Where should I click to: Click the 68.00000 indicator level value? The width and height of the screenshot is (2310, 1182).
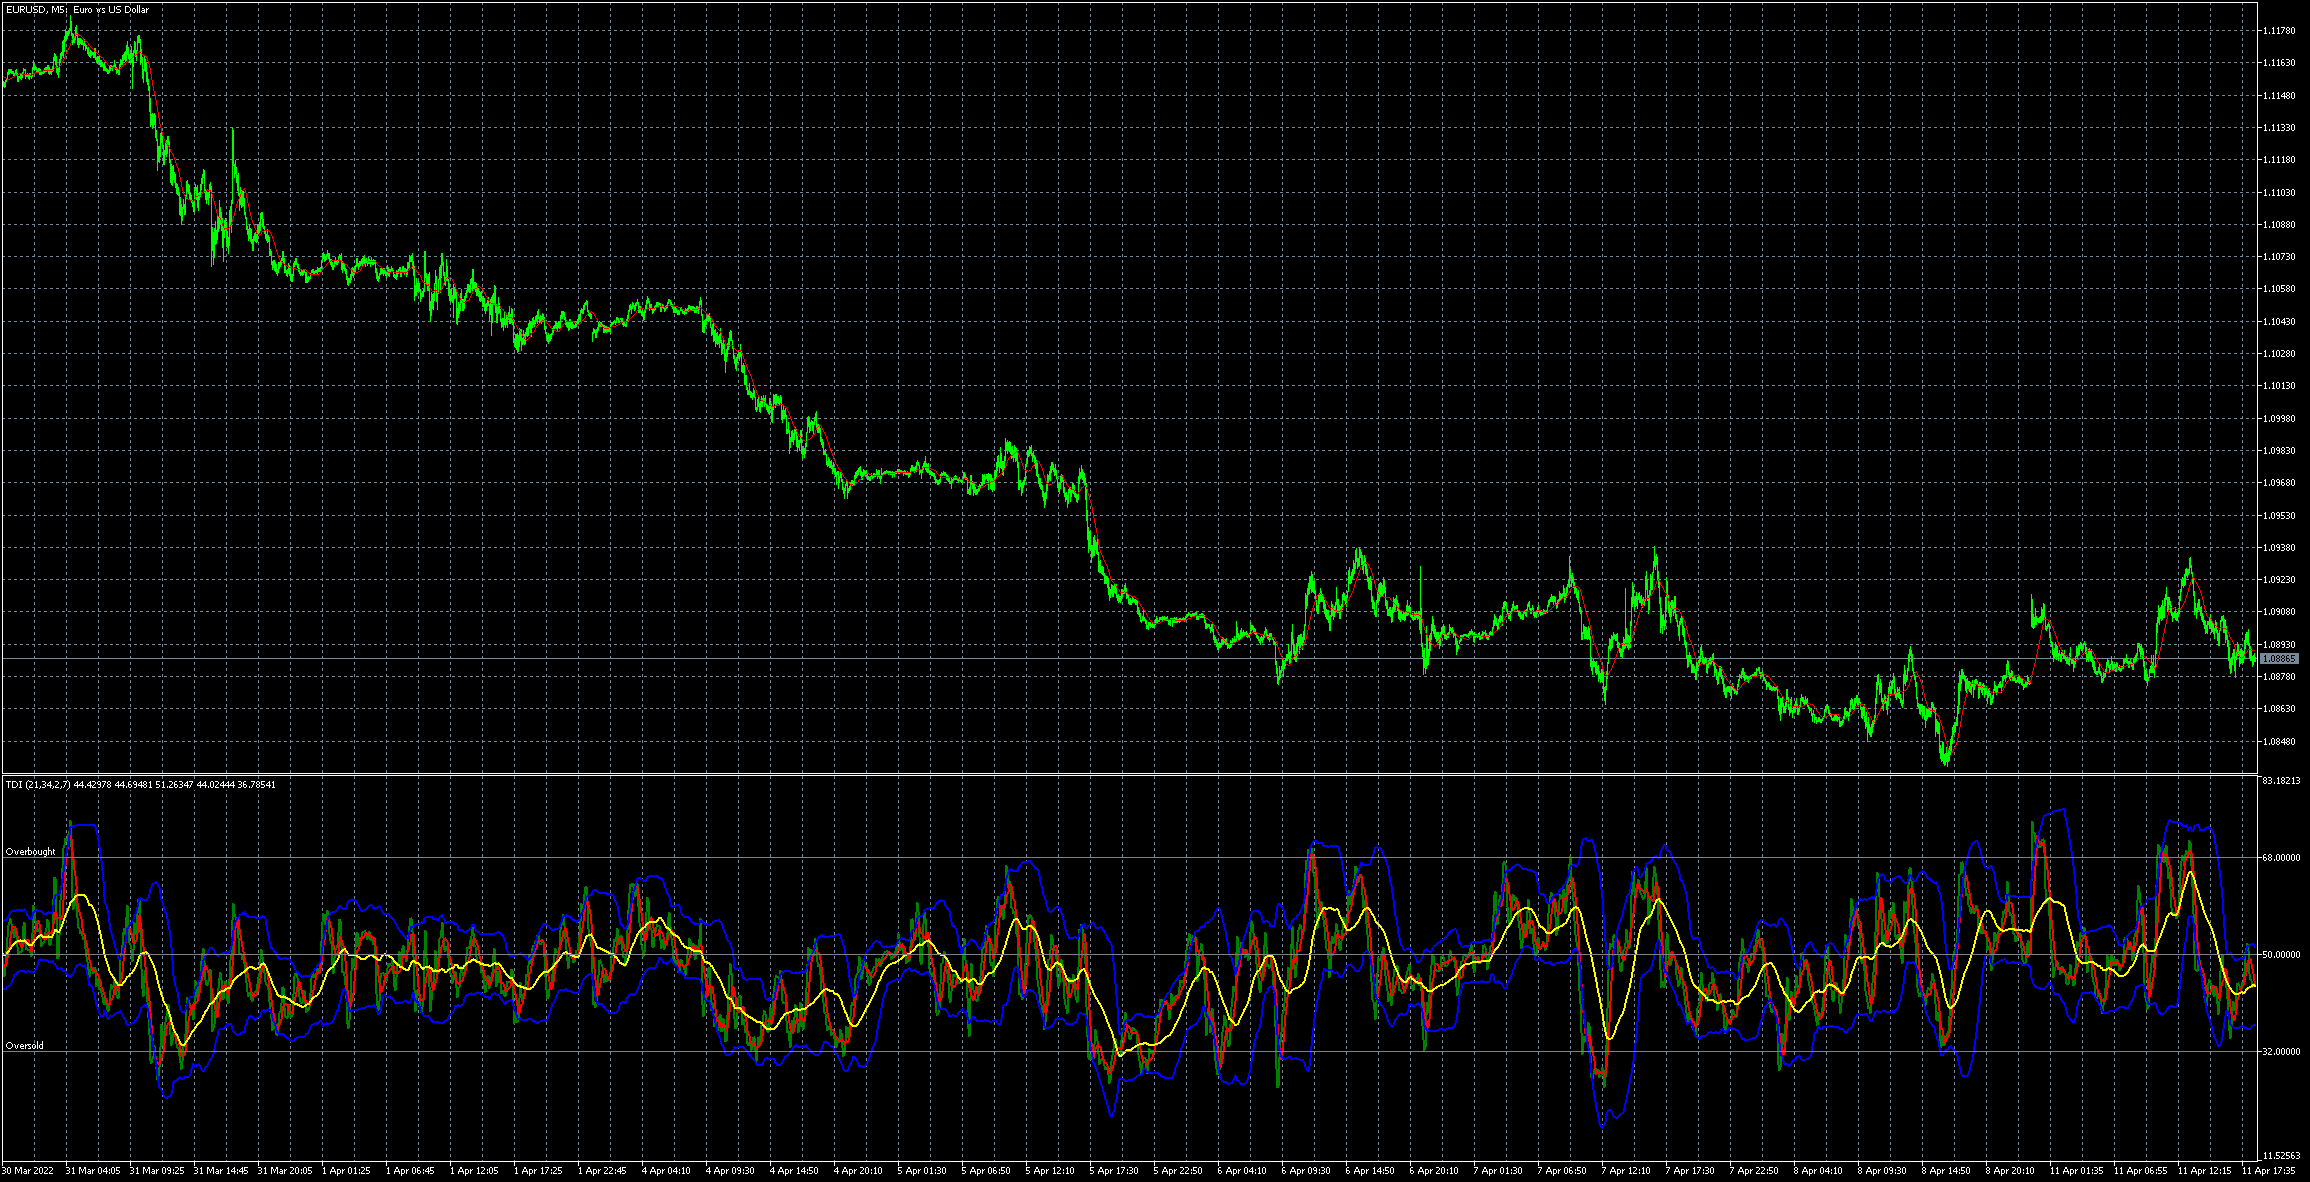(x=2281, y=857)
